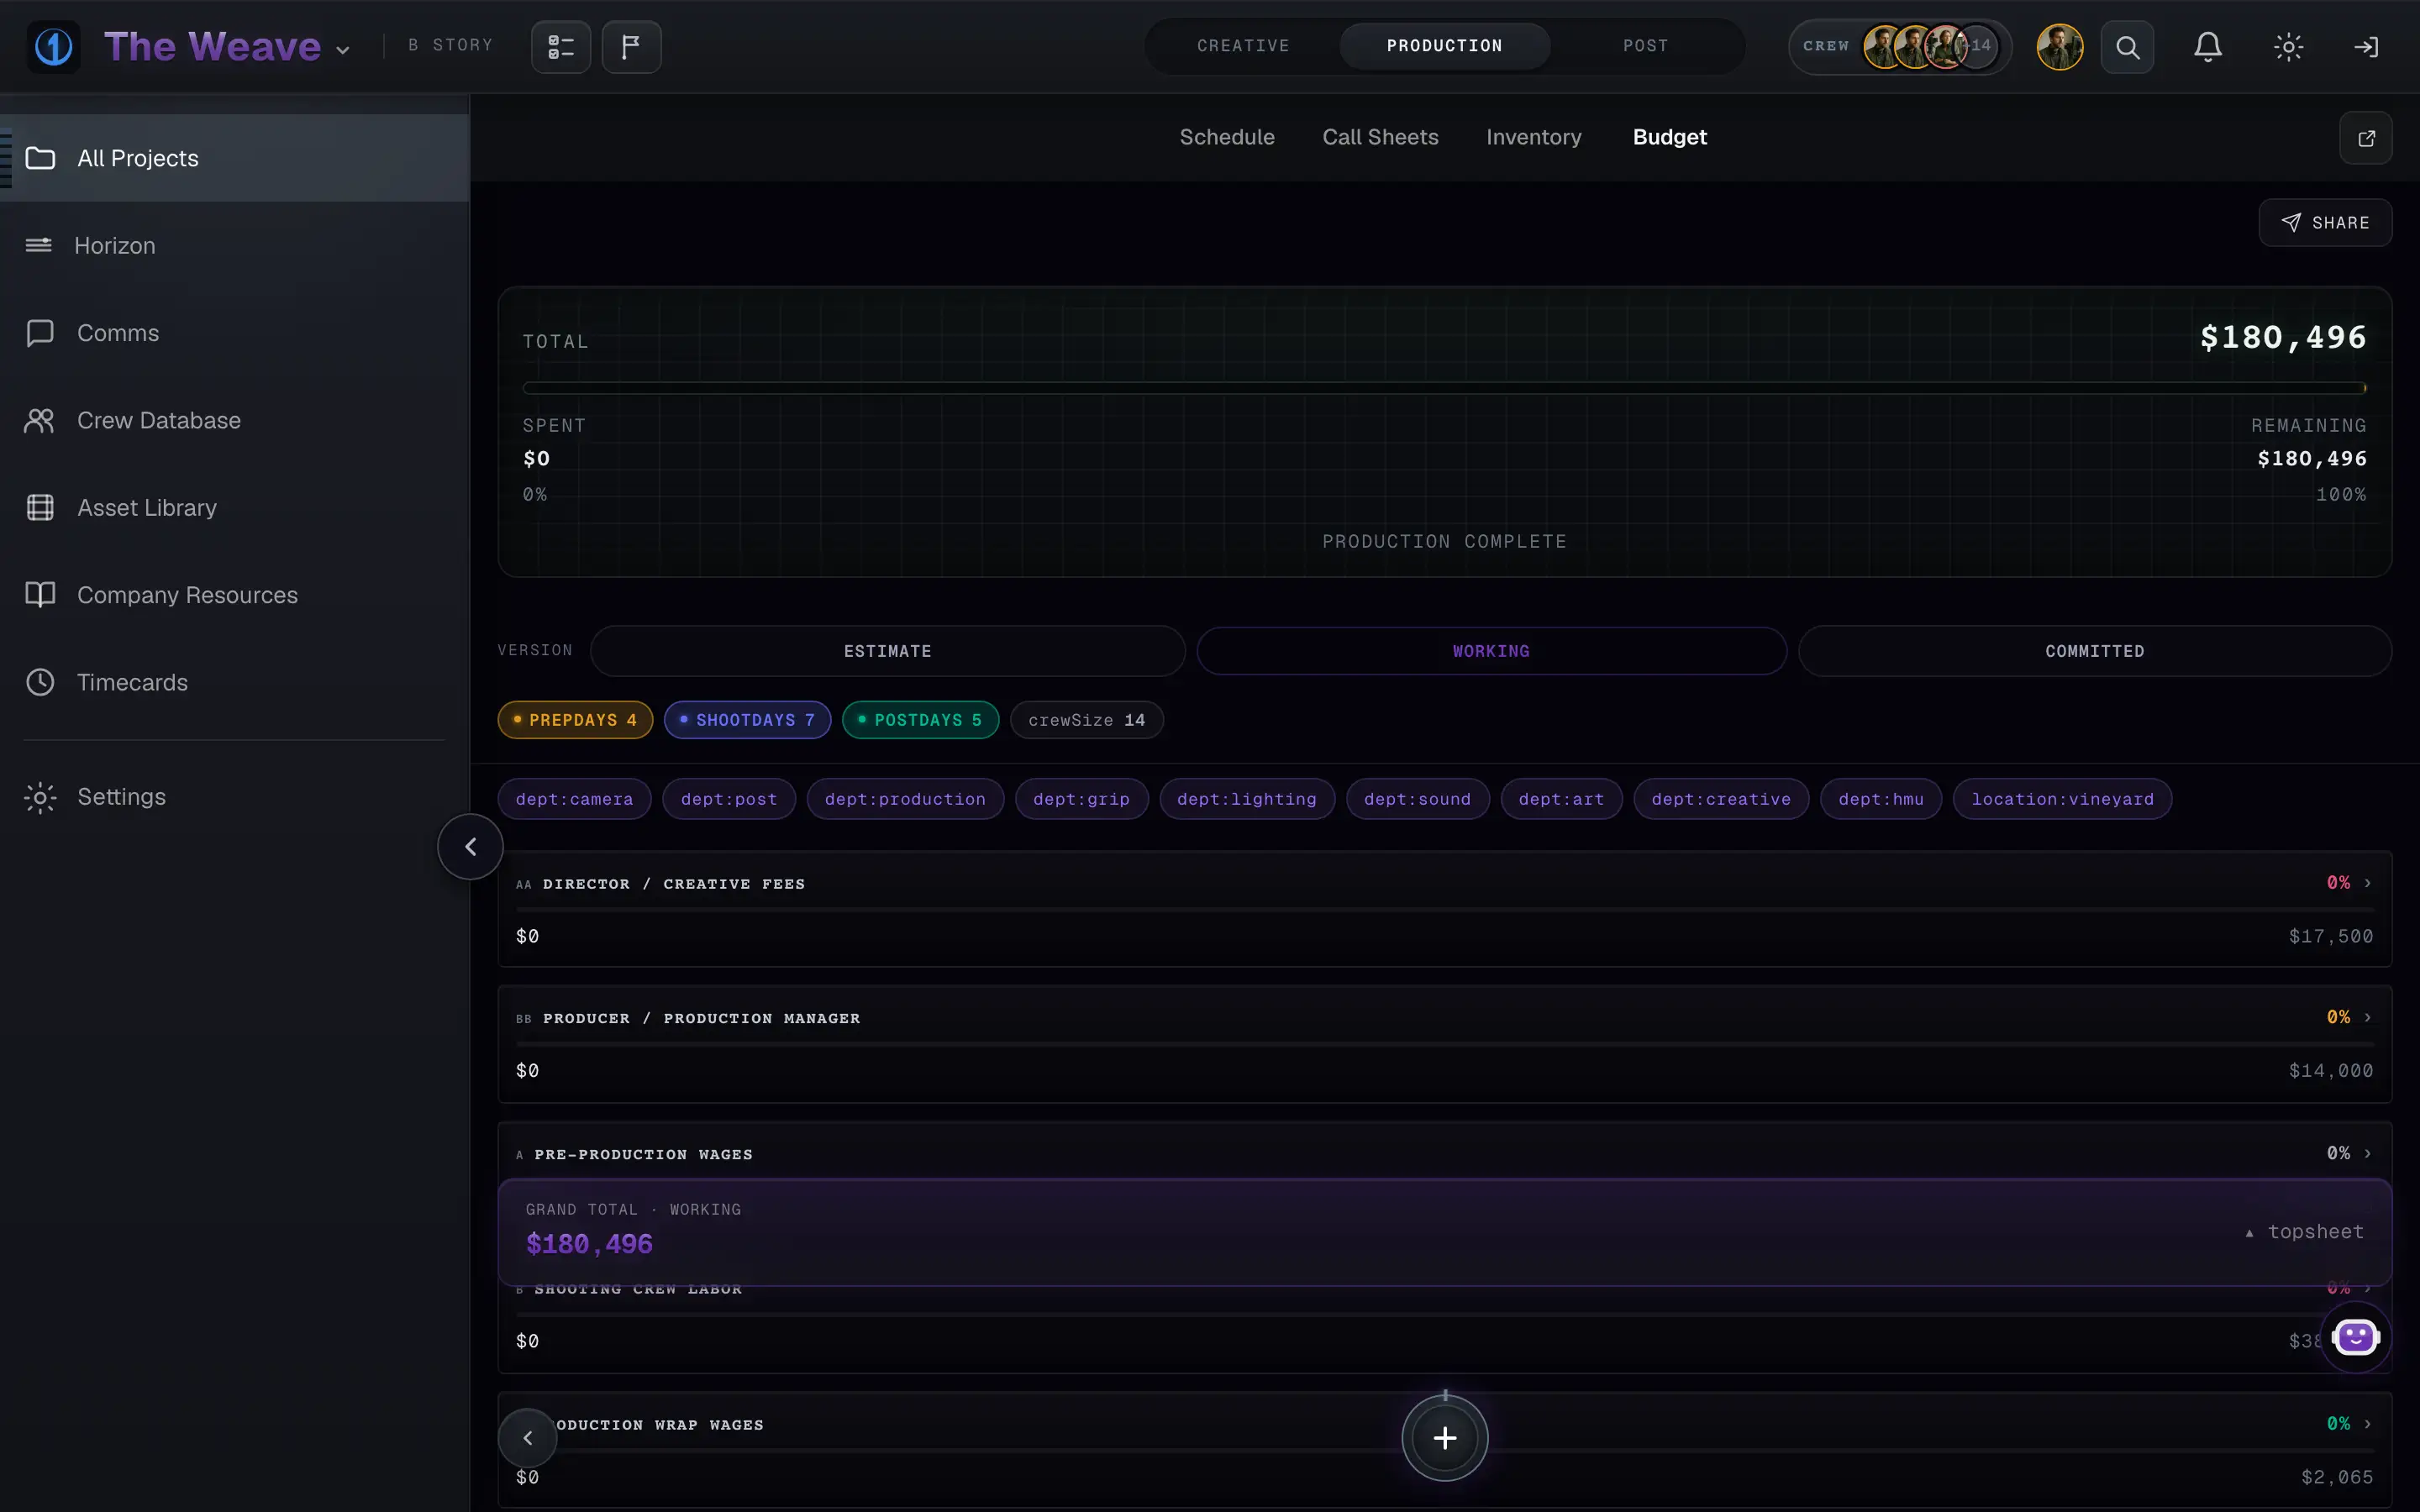
Task: Click the round plus add button
Action: click(x=1444, y=1438)
